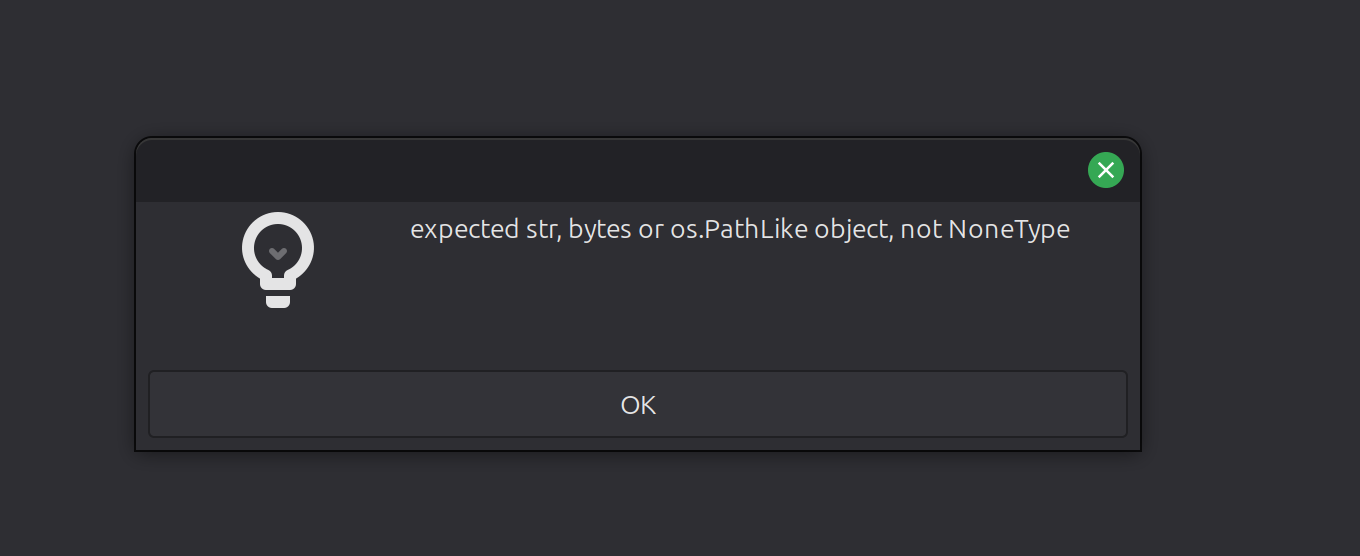
Task: Click empty dialog body beneath the lightbulb
Action: [x=278, y=340]
